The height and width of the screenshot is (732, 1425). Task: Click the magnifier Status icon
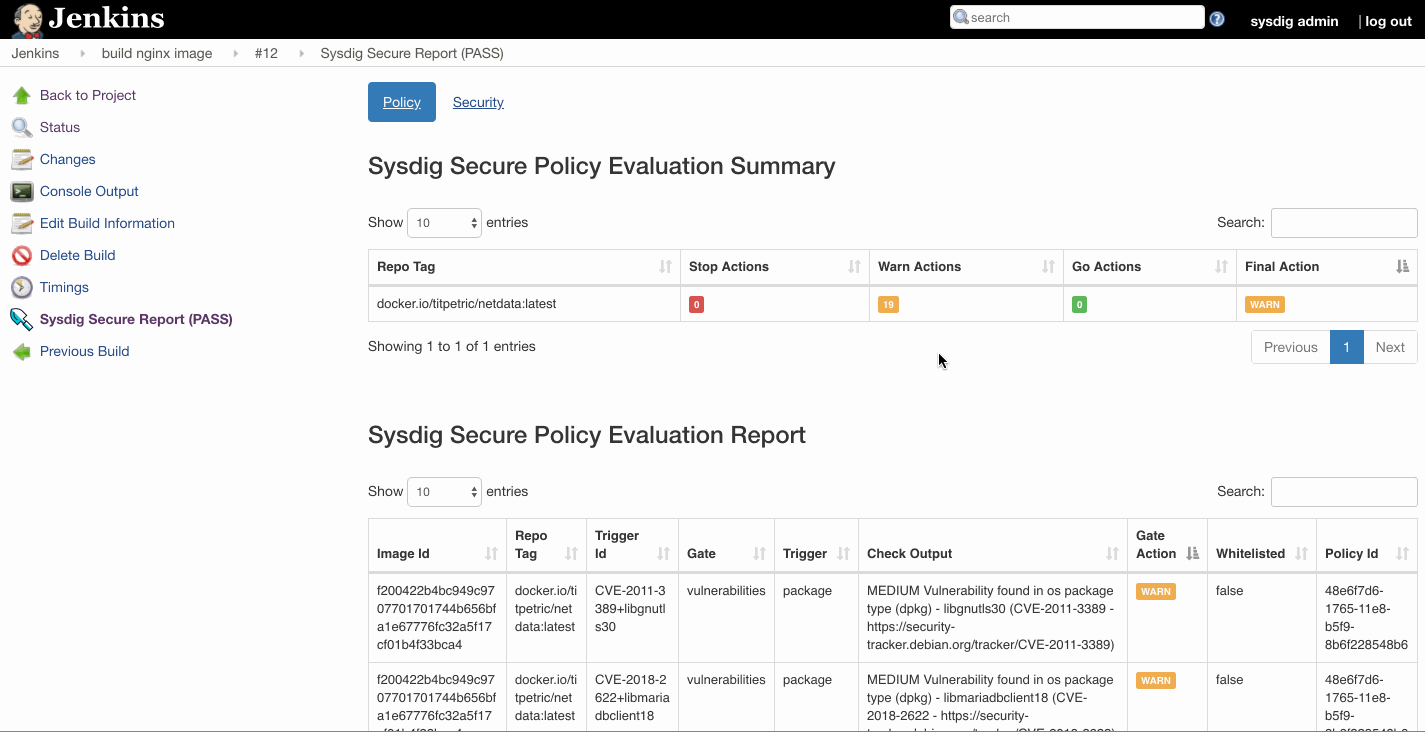[22, 127]
